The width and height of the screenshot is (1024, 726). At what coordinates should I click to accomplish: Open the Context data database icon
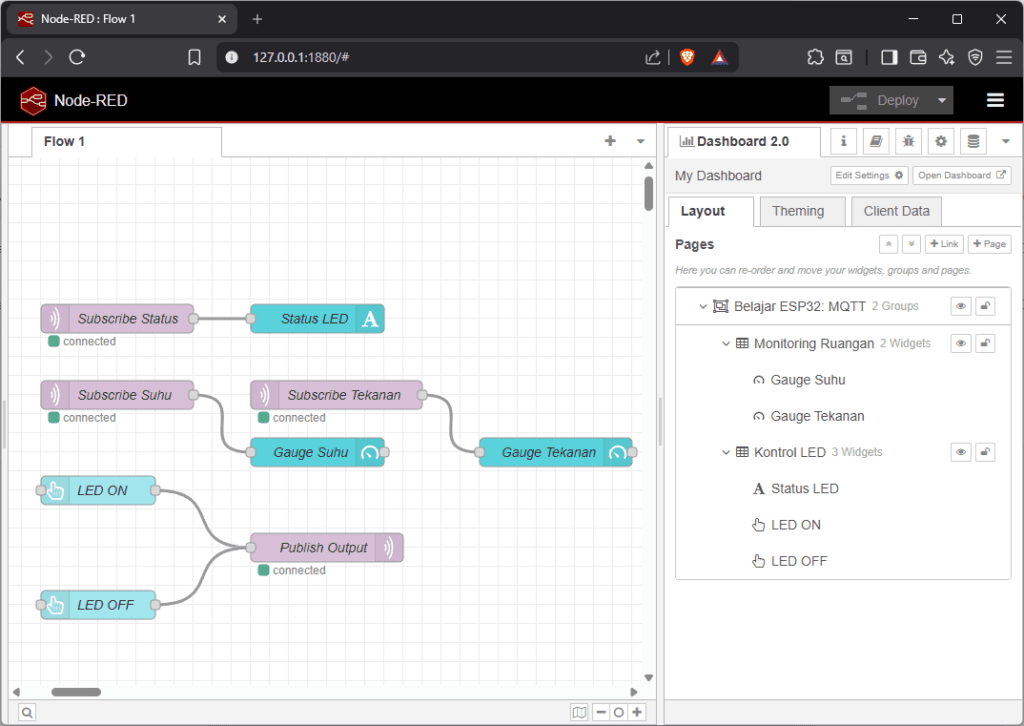(973, 141)
